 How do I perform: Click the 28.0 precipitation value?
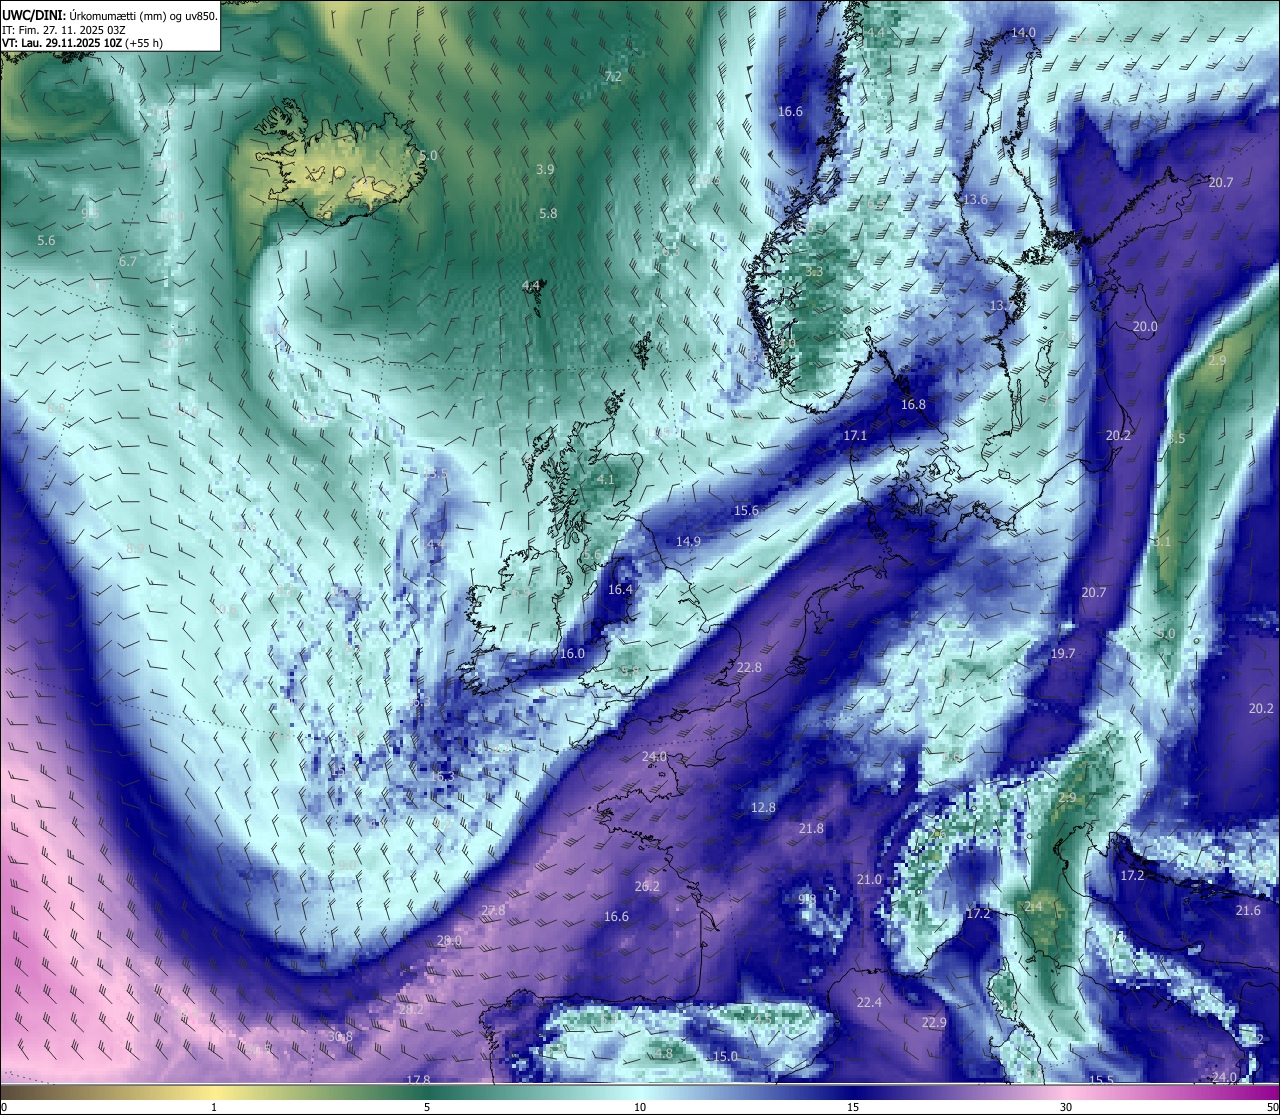pos(449,941)
